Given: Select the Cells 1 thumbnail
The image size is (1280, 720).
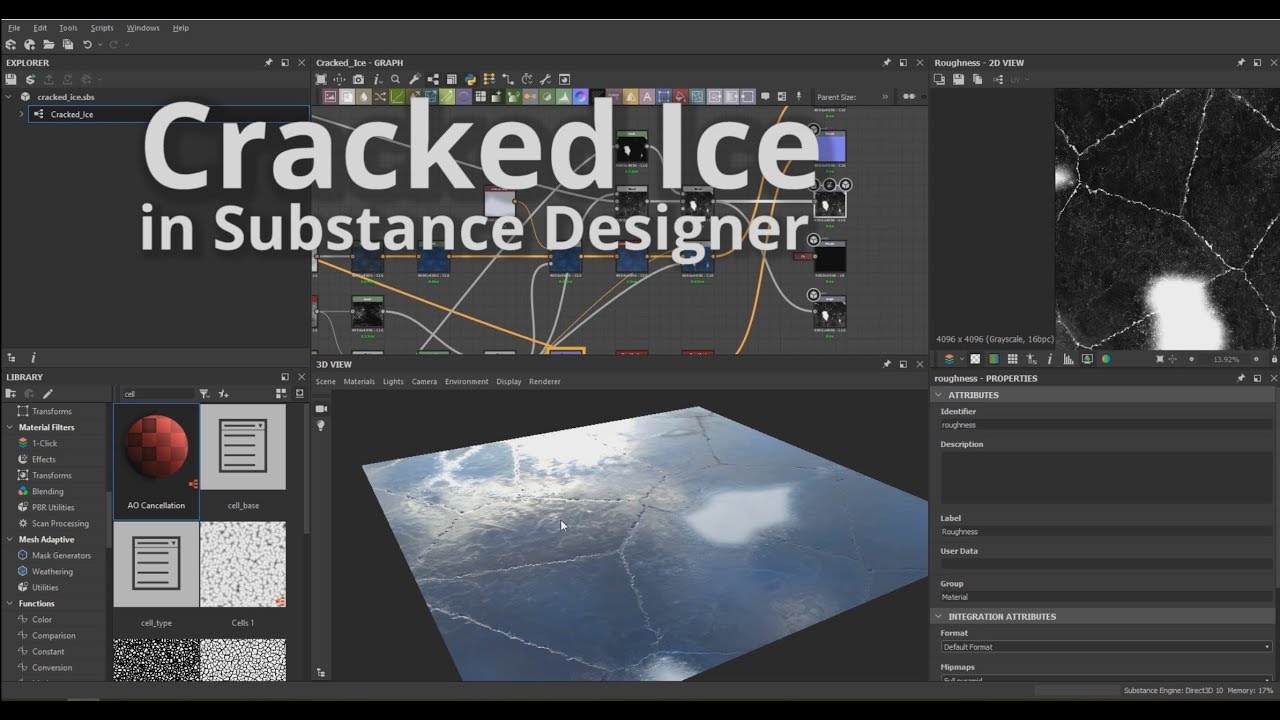Looking at the screenshot, I should [243, 575].
